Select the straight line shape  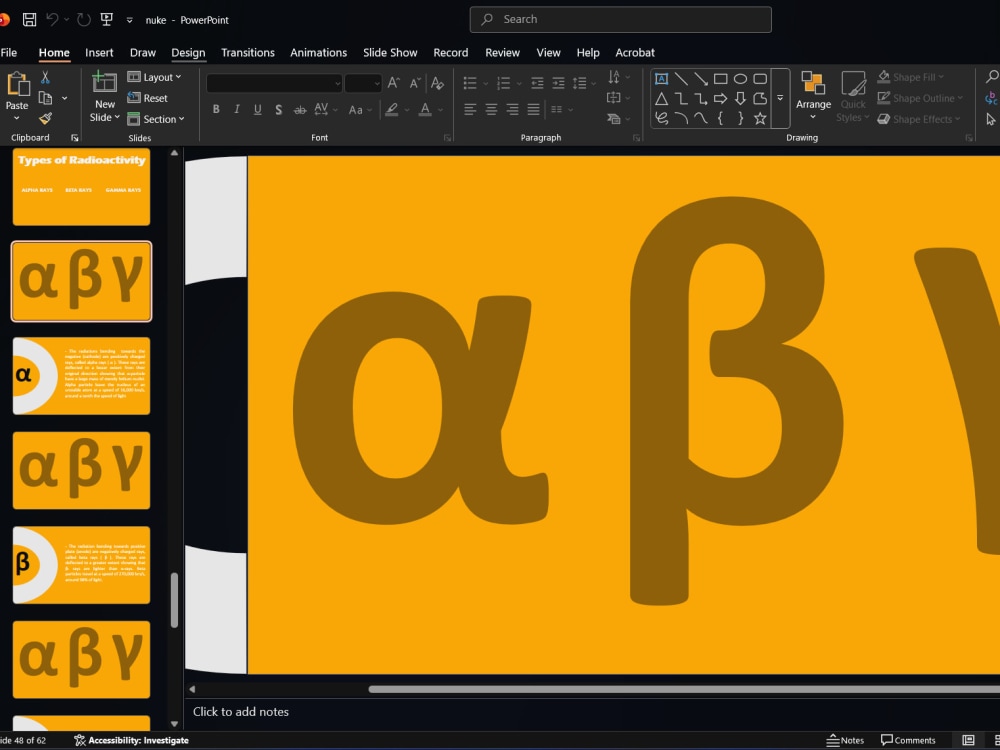(x=681, y=78)
